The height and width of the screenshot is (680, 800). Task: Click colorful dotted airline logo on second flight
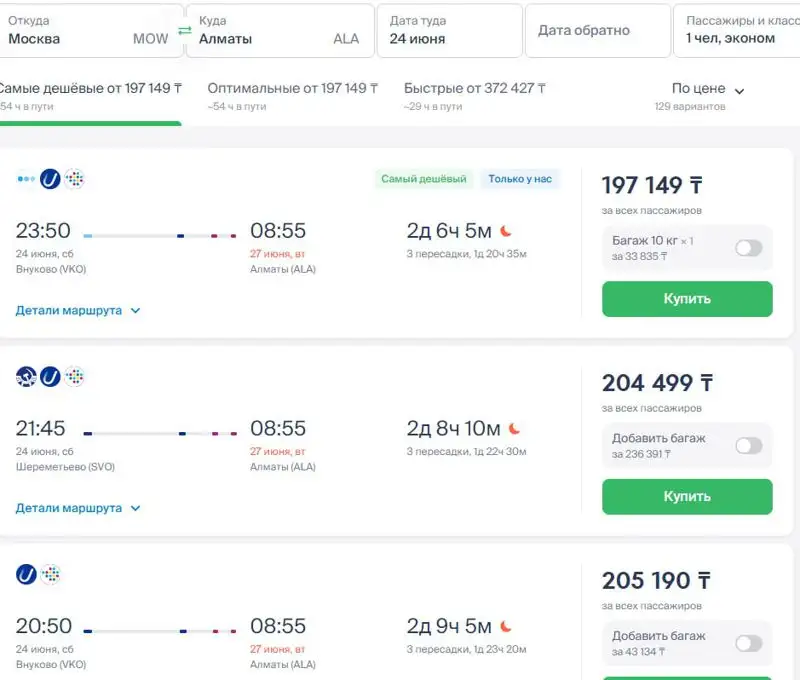(x=75, y=377)
